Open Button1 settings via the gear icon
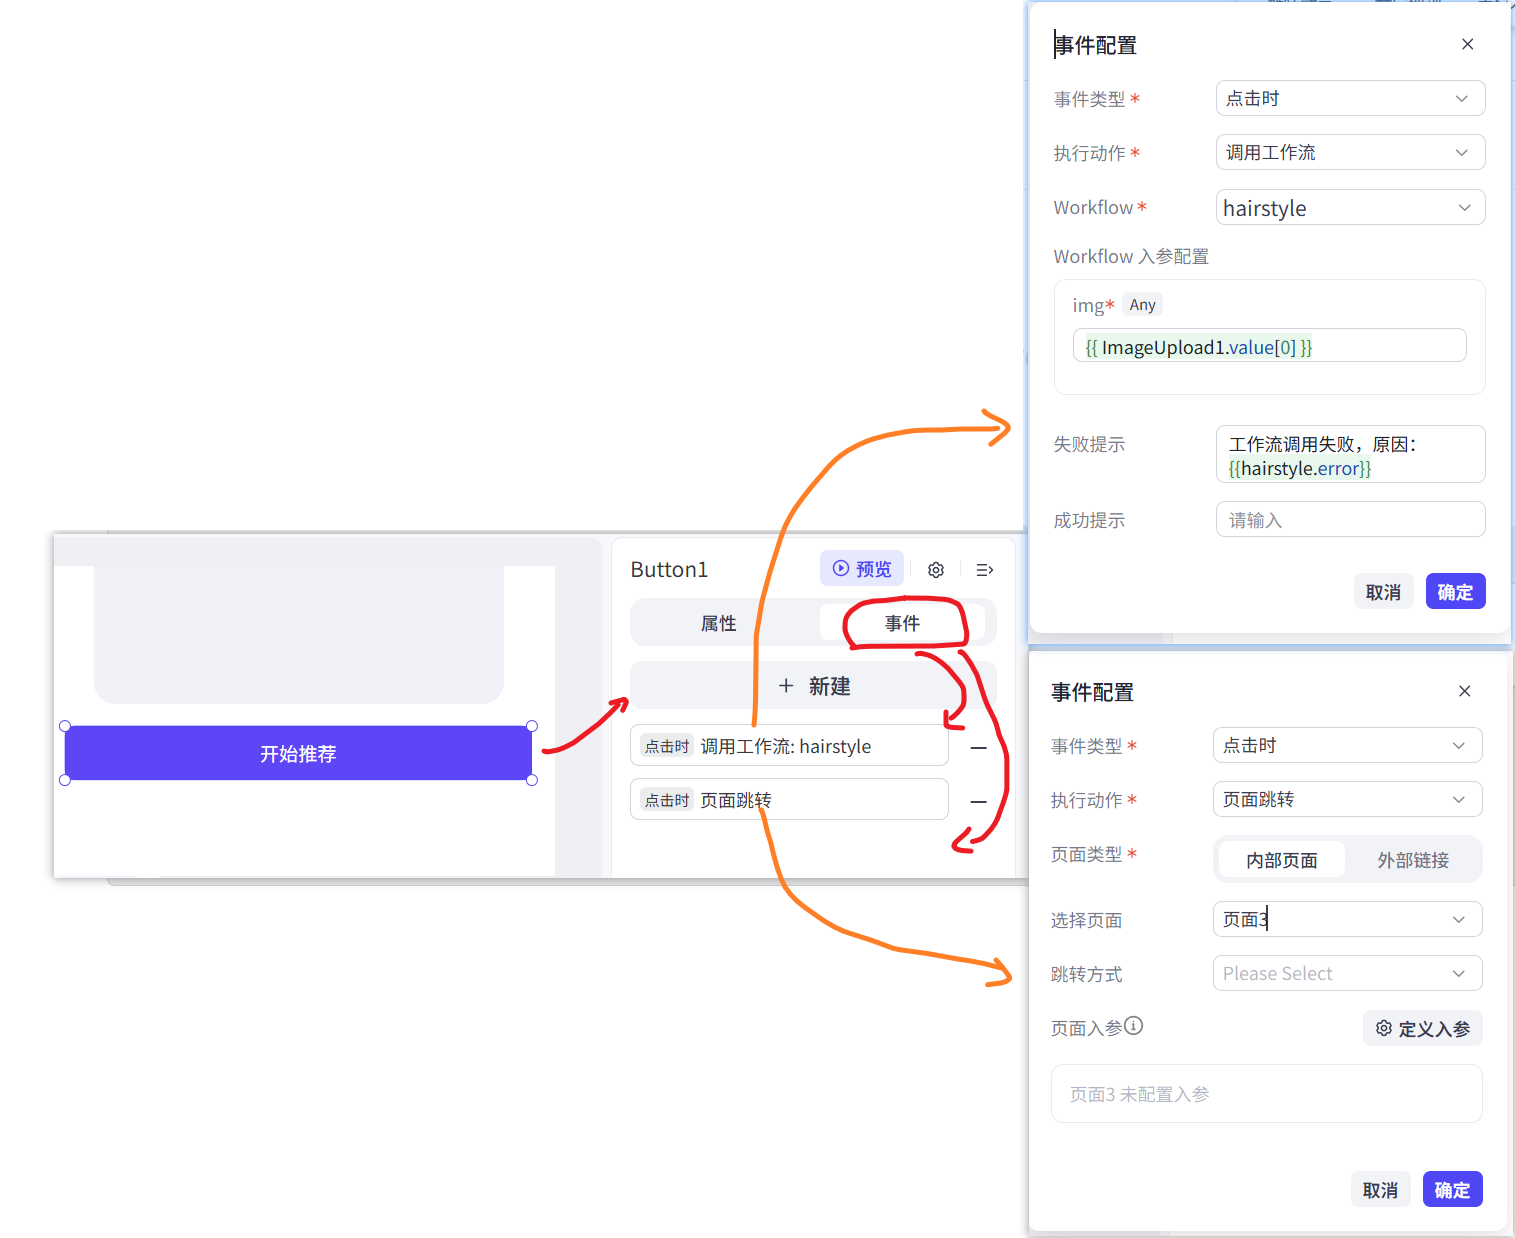Screen dimensions: 1515x1238 click(x=935, y=568)
